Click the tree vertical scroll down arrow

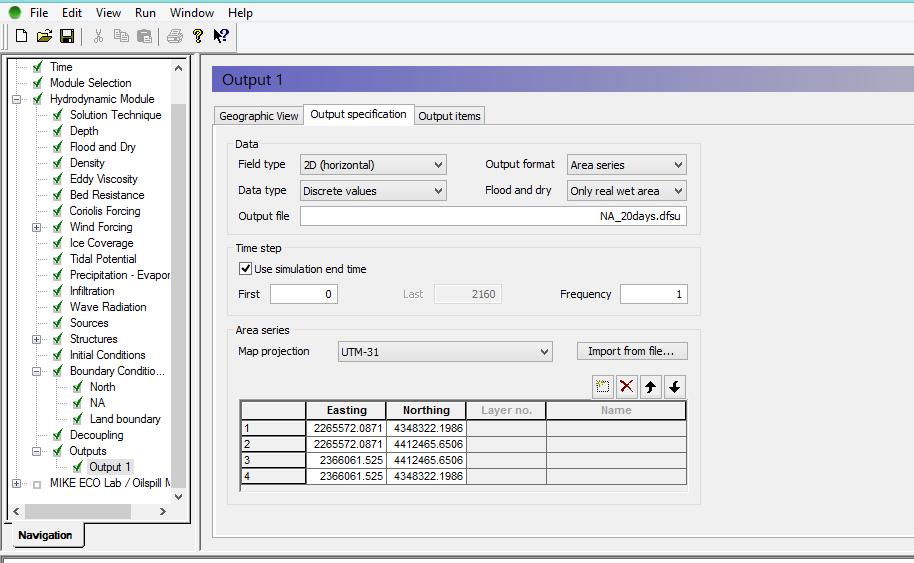click(x=178, y=497)
